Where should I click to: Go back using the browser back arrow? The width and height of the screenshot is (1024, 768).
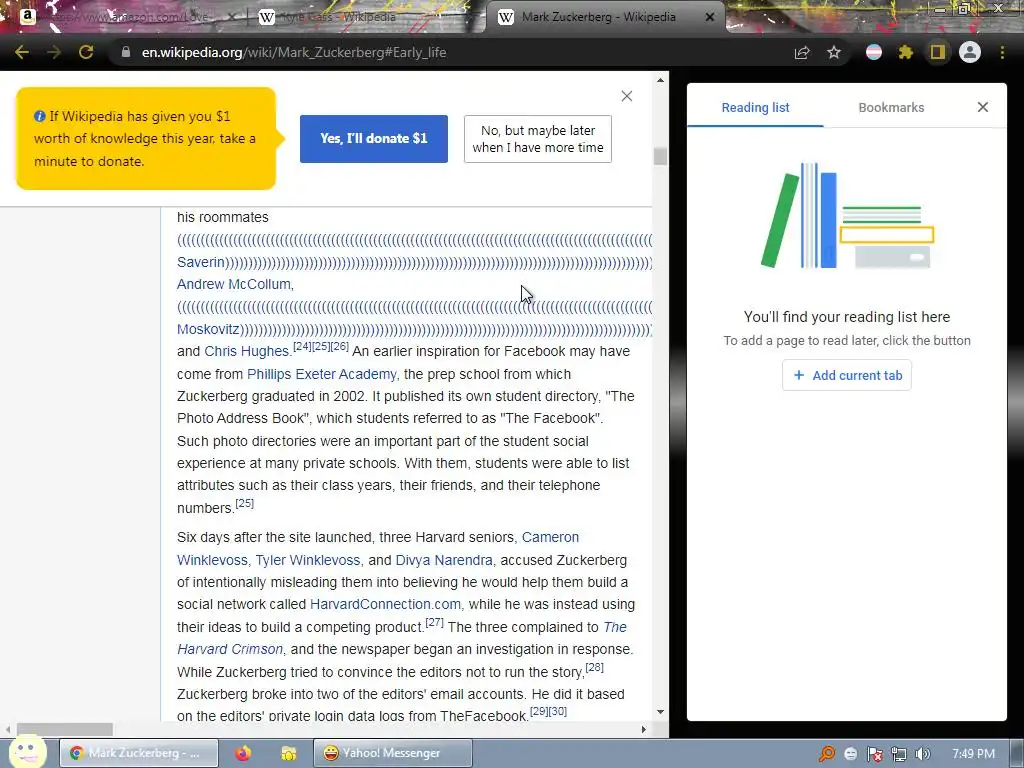click(22, 52)
